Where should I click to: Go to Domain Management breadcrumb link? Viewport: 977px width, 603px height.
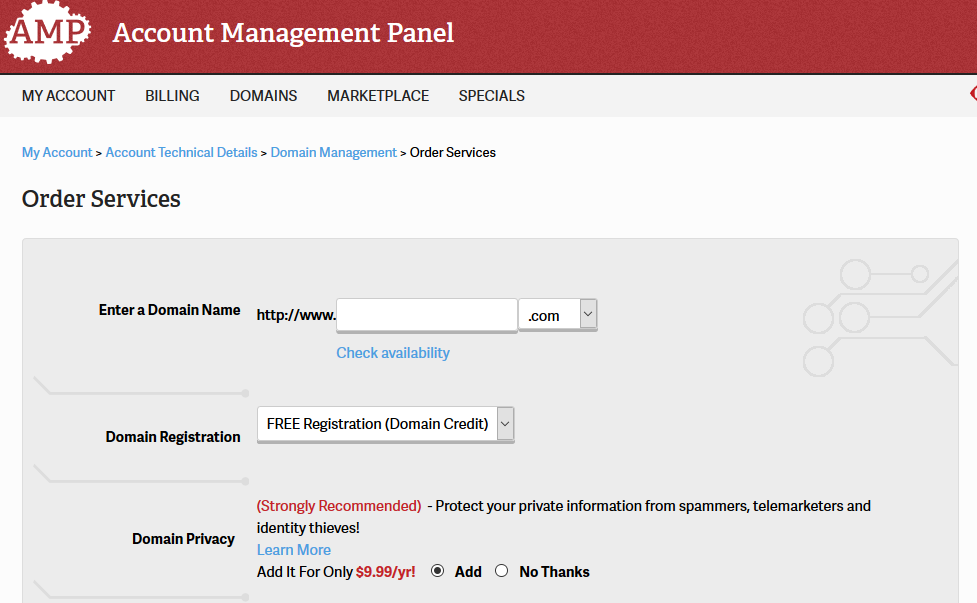coord(333,153)
